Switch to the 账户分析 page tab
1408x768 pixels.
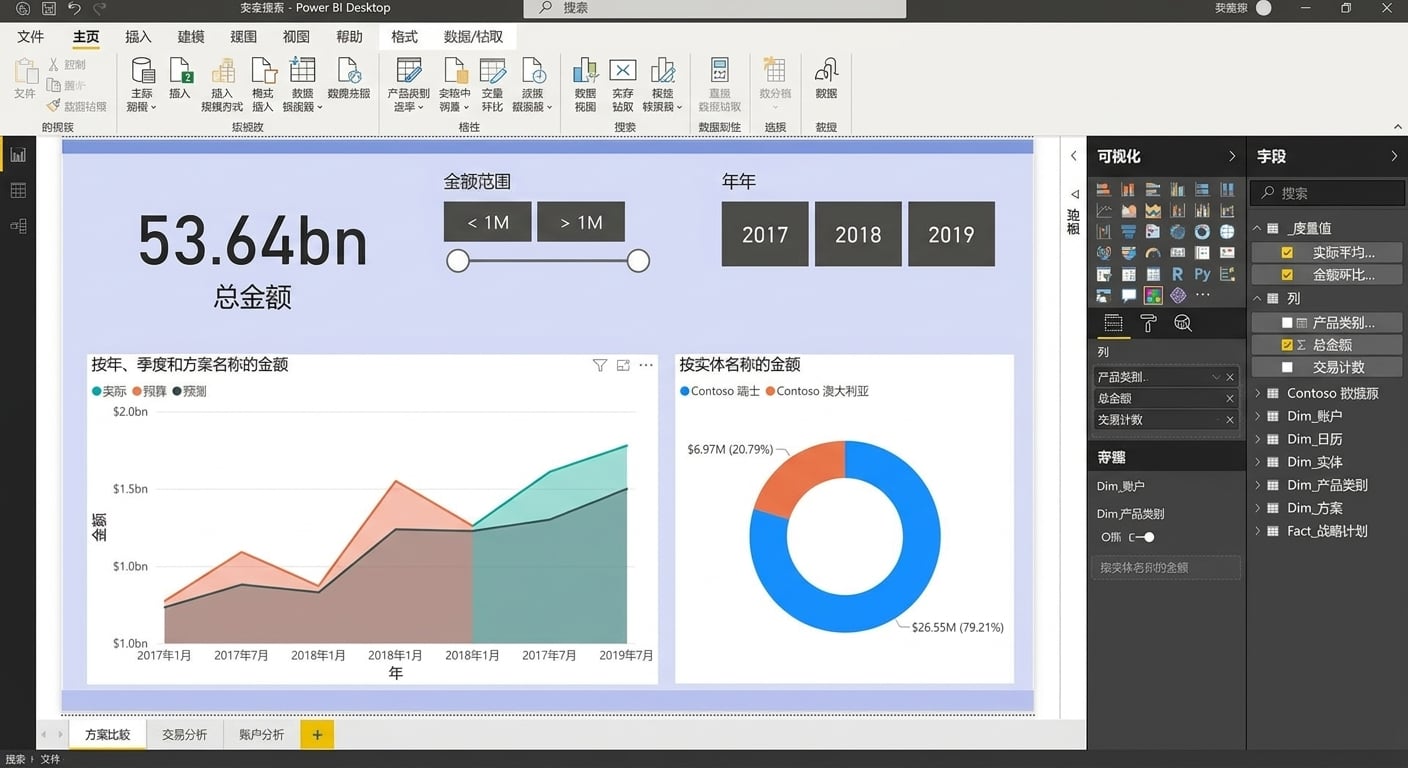point(261,735)
